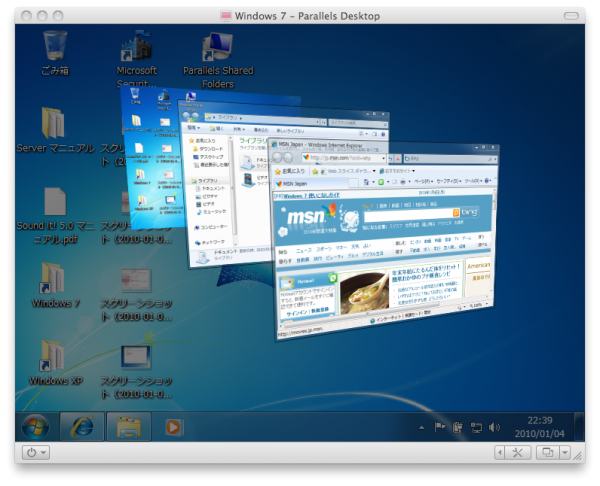Click the IE home icon in the command bar

367,182
